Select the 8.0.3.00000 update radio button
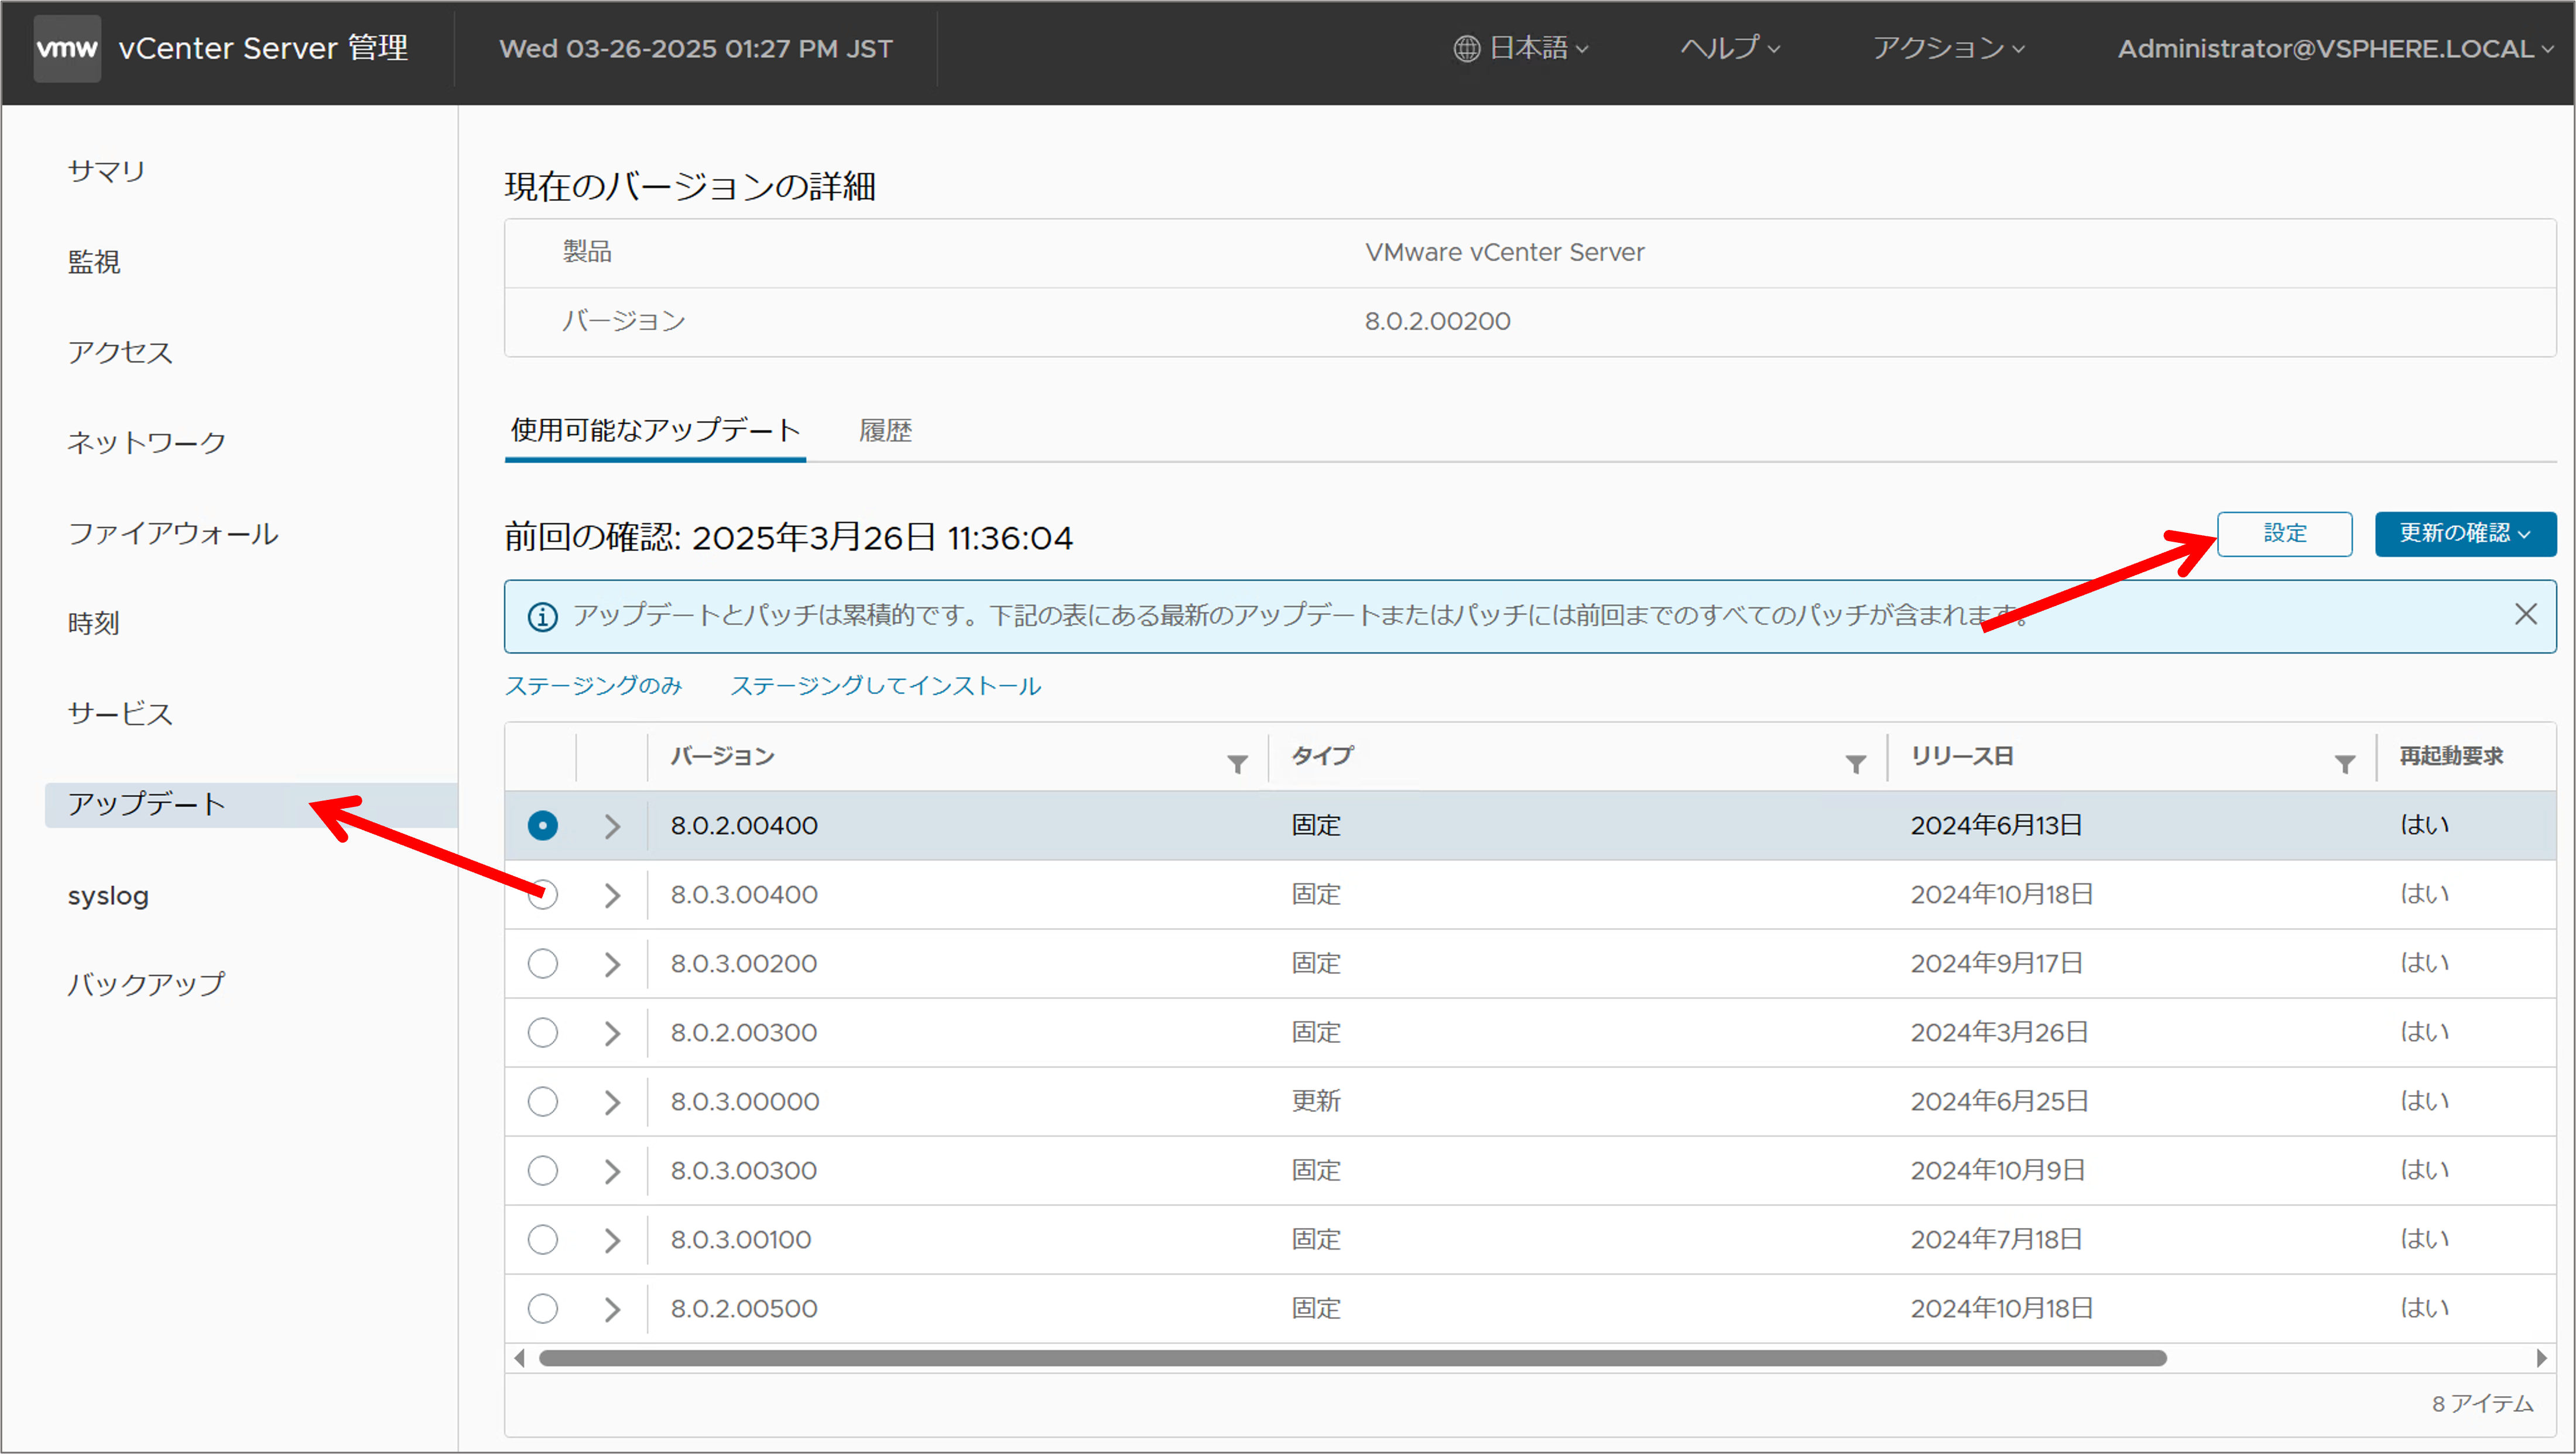2576x1454 pixels. (543, 1101)
